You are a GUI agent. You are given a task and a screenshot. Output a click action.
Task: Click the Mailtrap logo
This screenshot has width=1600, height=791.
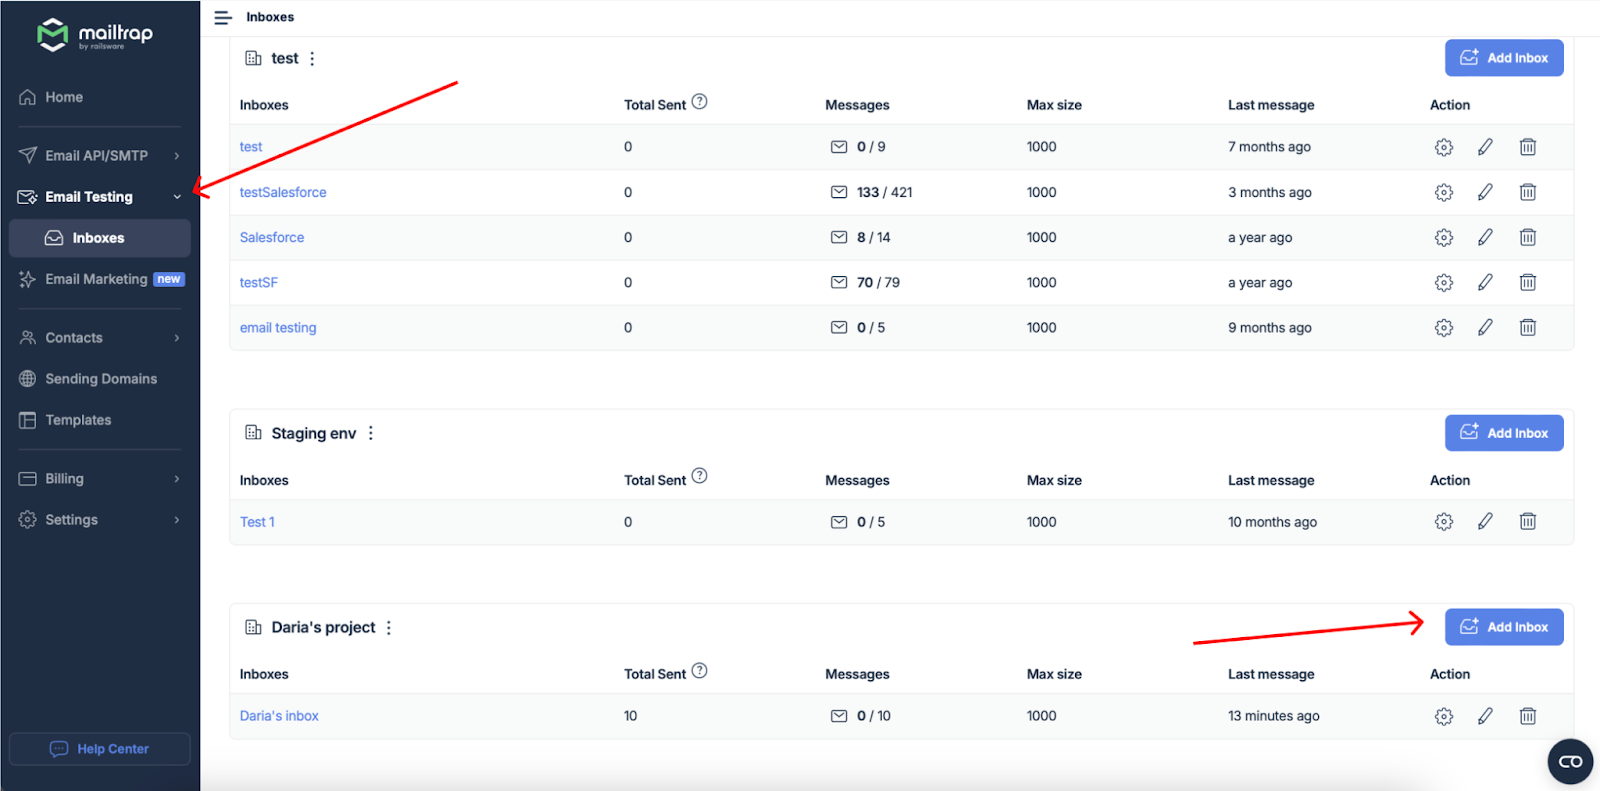click(95, 35)
